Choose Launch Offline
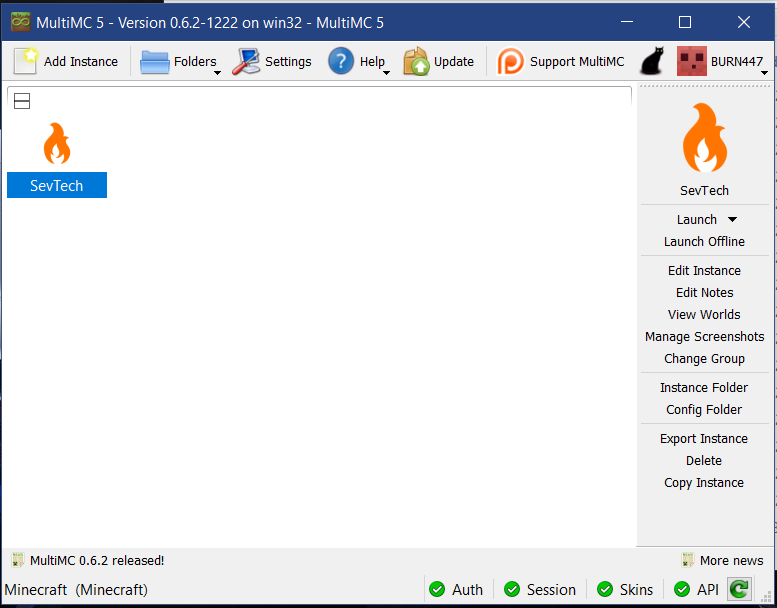 704,241
